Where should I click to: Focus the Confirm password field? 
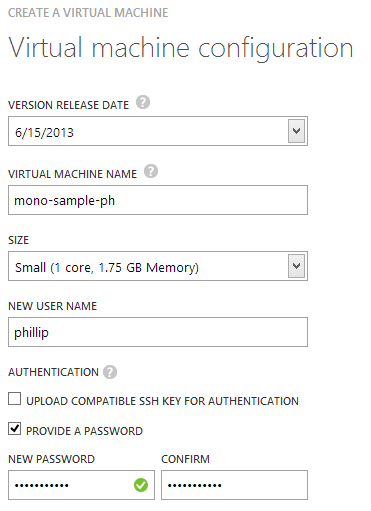[x=234, y=485]
